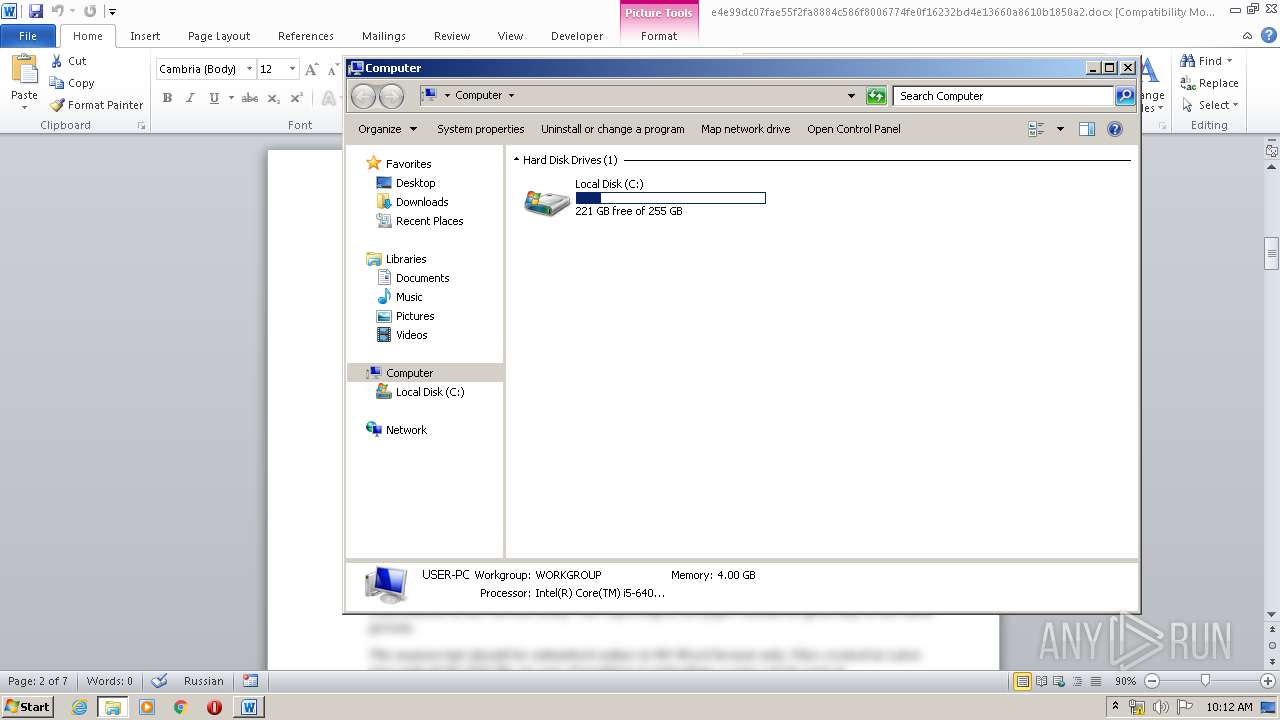The height and width of the screenshot is (720, 1280).
Task: Toggle Bold formatting in Word
Action: (167, 98)
